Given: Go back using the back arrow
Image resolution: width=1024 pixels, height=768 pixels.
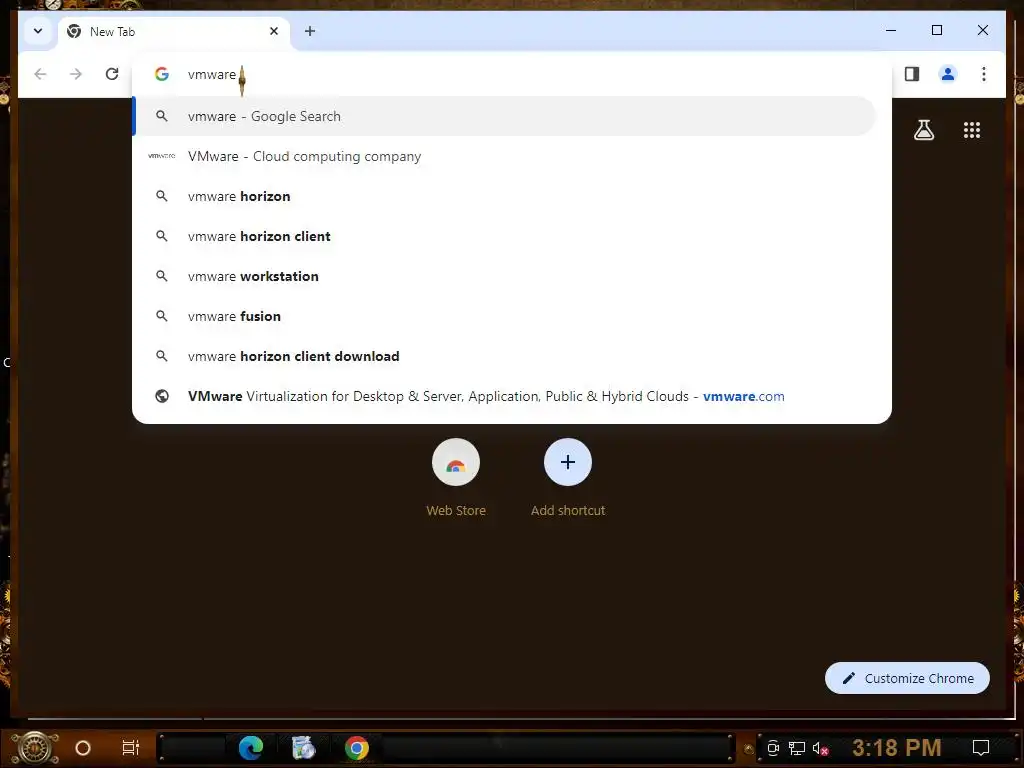Looking at the screenshot, I should [40, 74].
